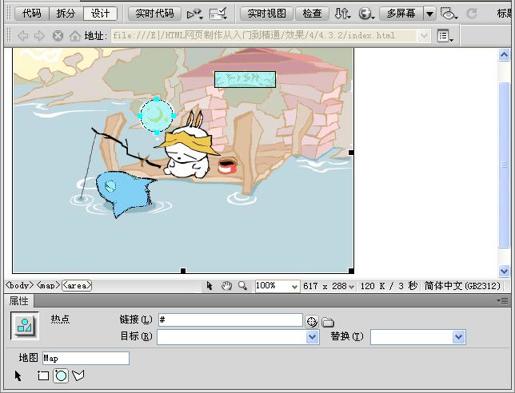Activate the hand tool in status bar
515x393 pixels.
(x=227, y=286)
